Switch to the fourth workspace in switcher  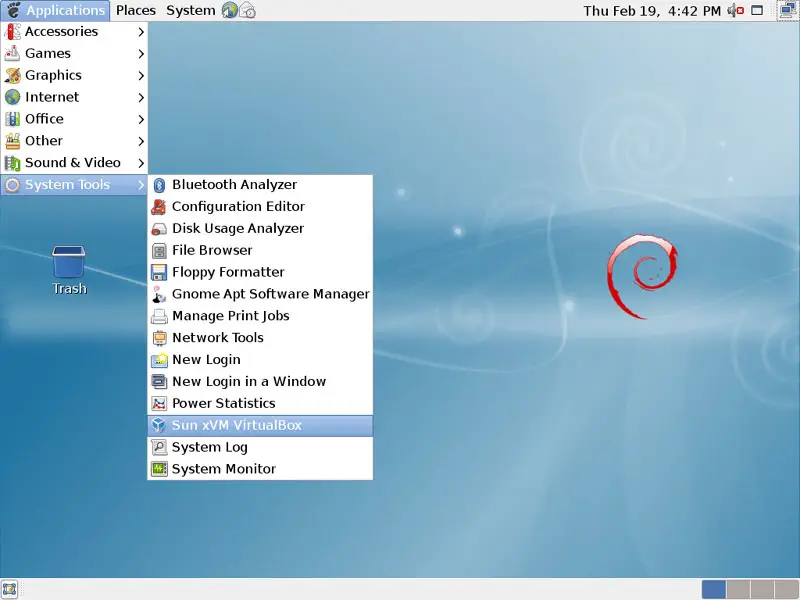click(786, 590)
